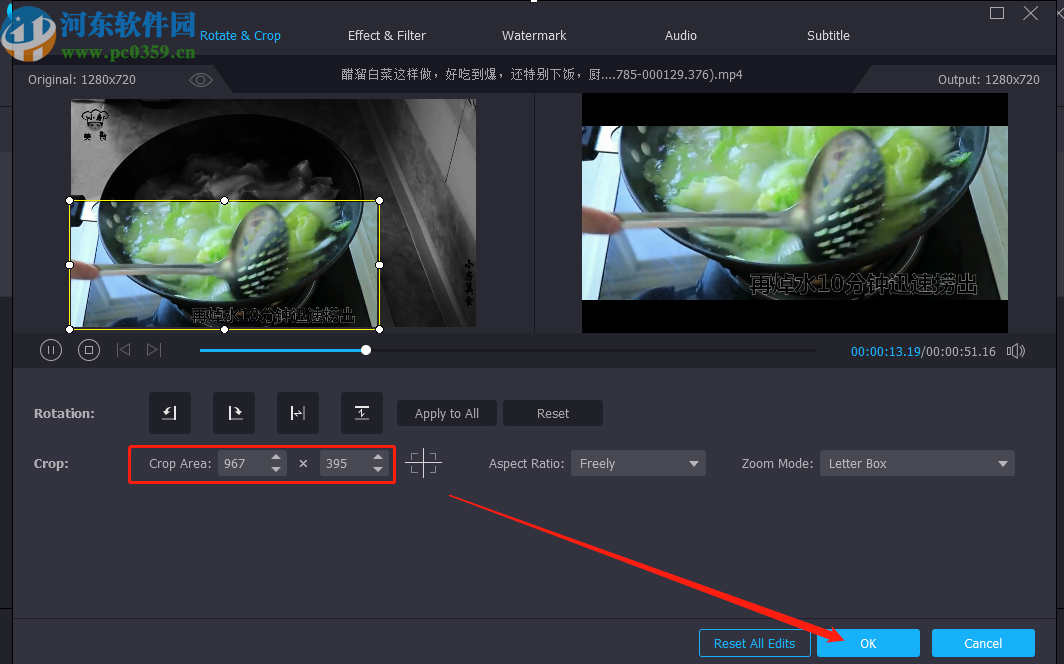The height and width of the screenshot is (664, 1064).
Task: Switch to the Watermark tab
Action: point(533,35)
